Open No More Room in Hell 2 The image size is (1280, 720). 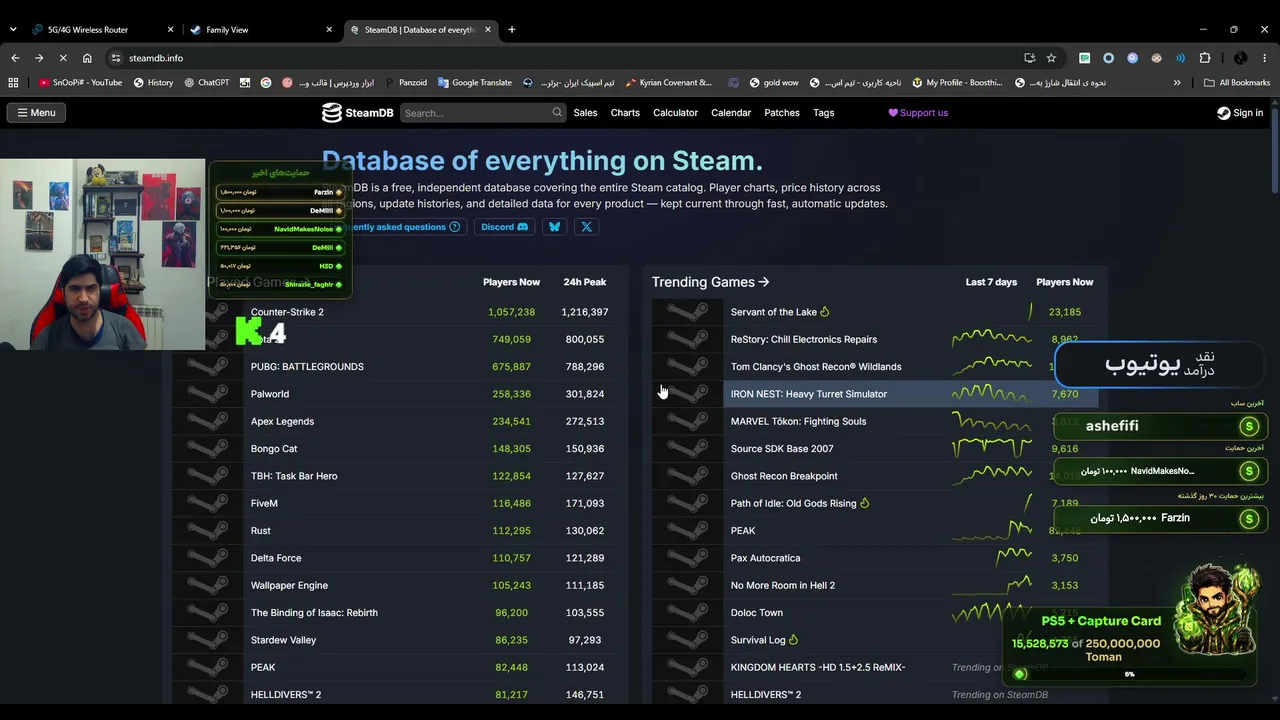coord(783,586)
